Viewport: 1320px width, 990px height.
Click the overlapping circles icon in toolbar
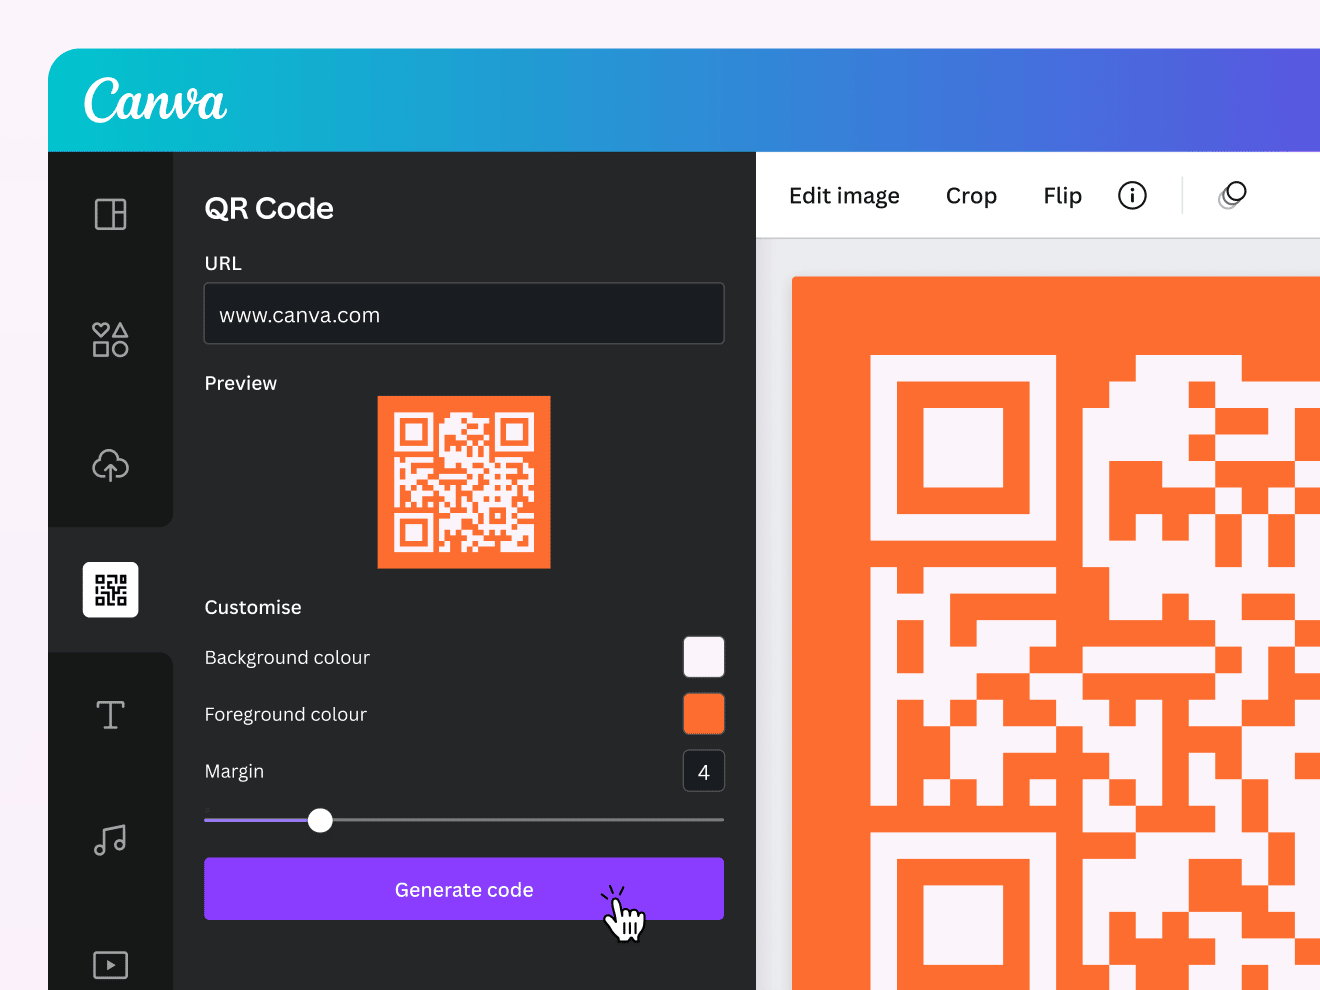pos(1232,195)
